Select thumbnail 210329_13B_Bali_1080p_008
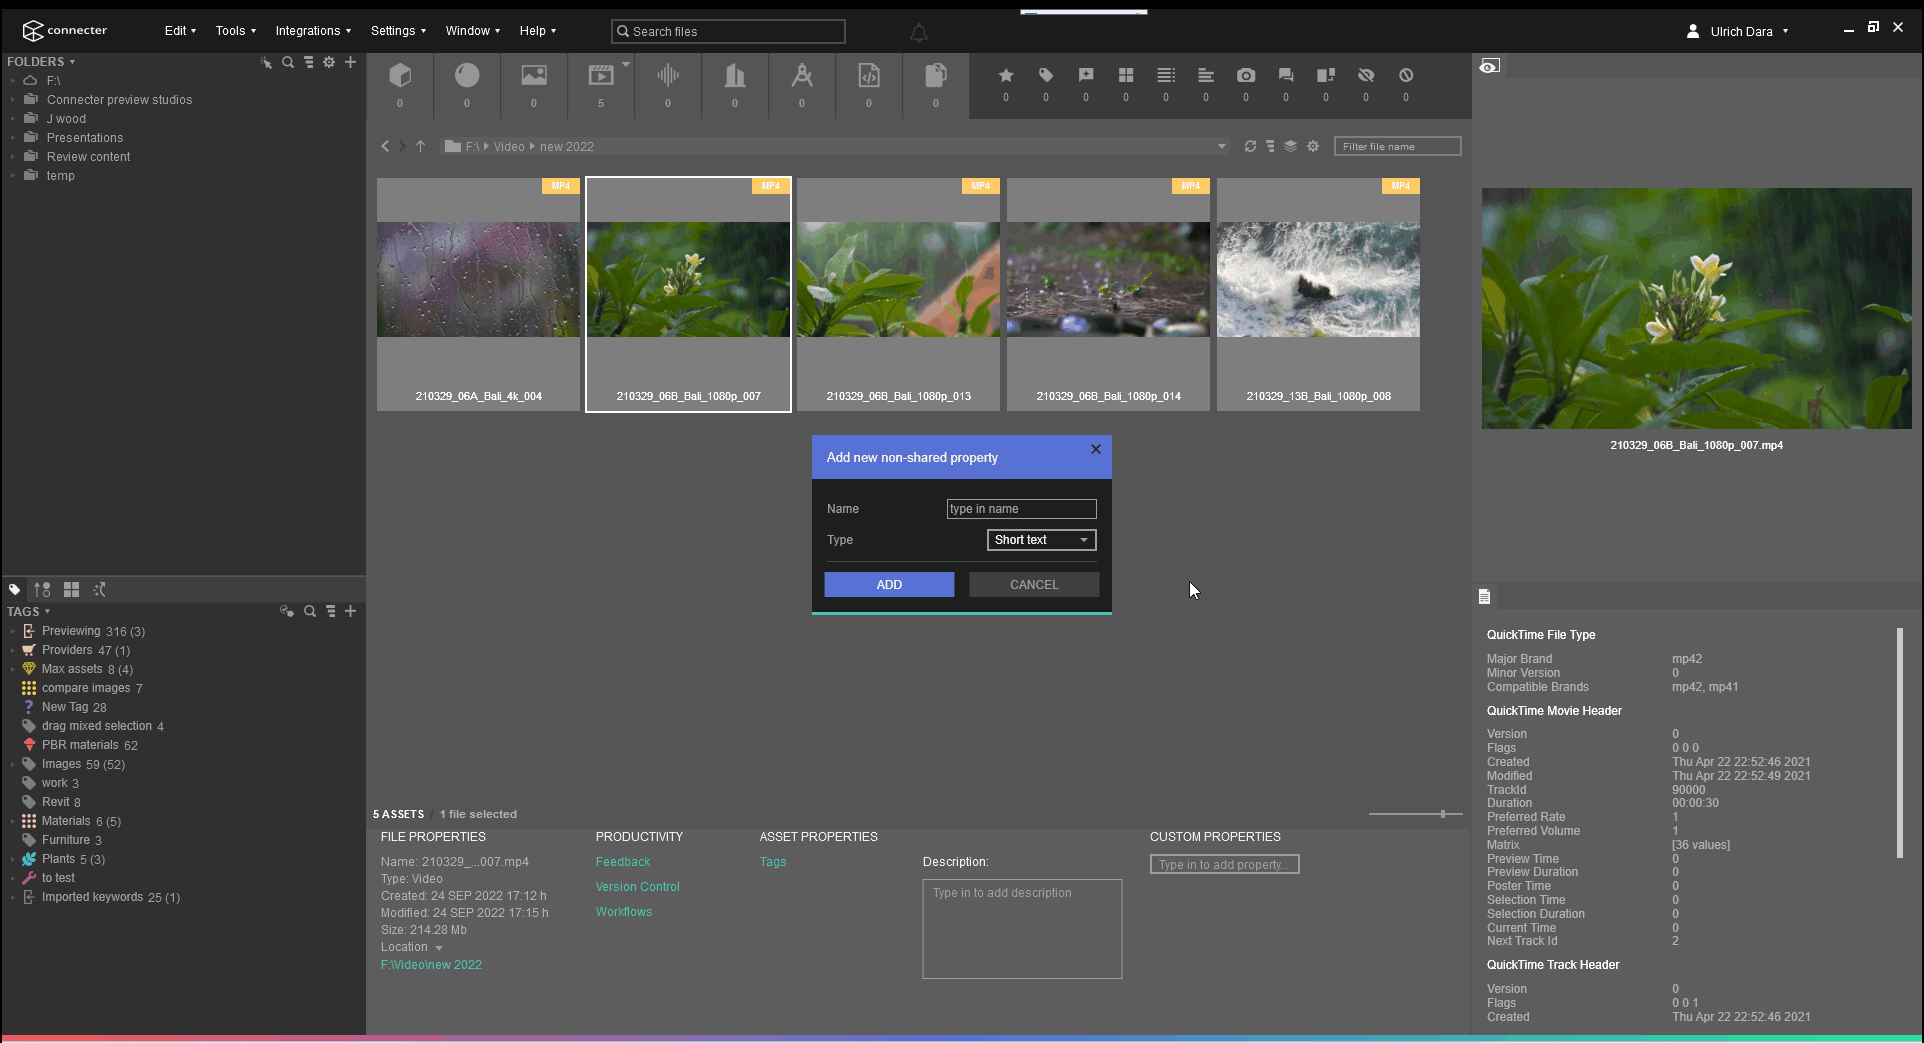Screen dimensions: 1924x1043 click(x=1318, y=294)
